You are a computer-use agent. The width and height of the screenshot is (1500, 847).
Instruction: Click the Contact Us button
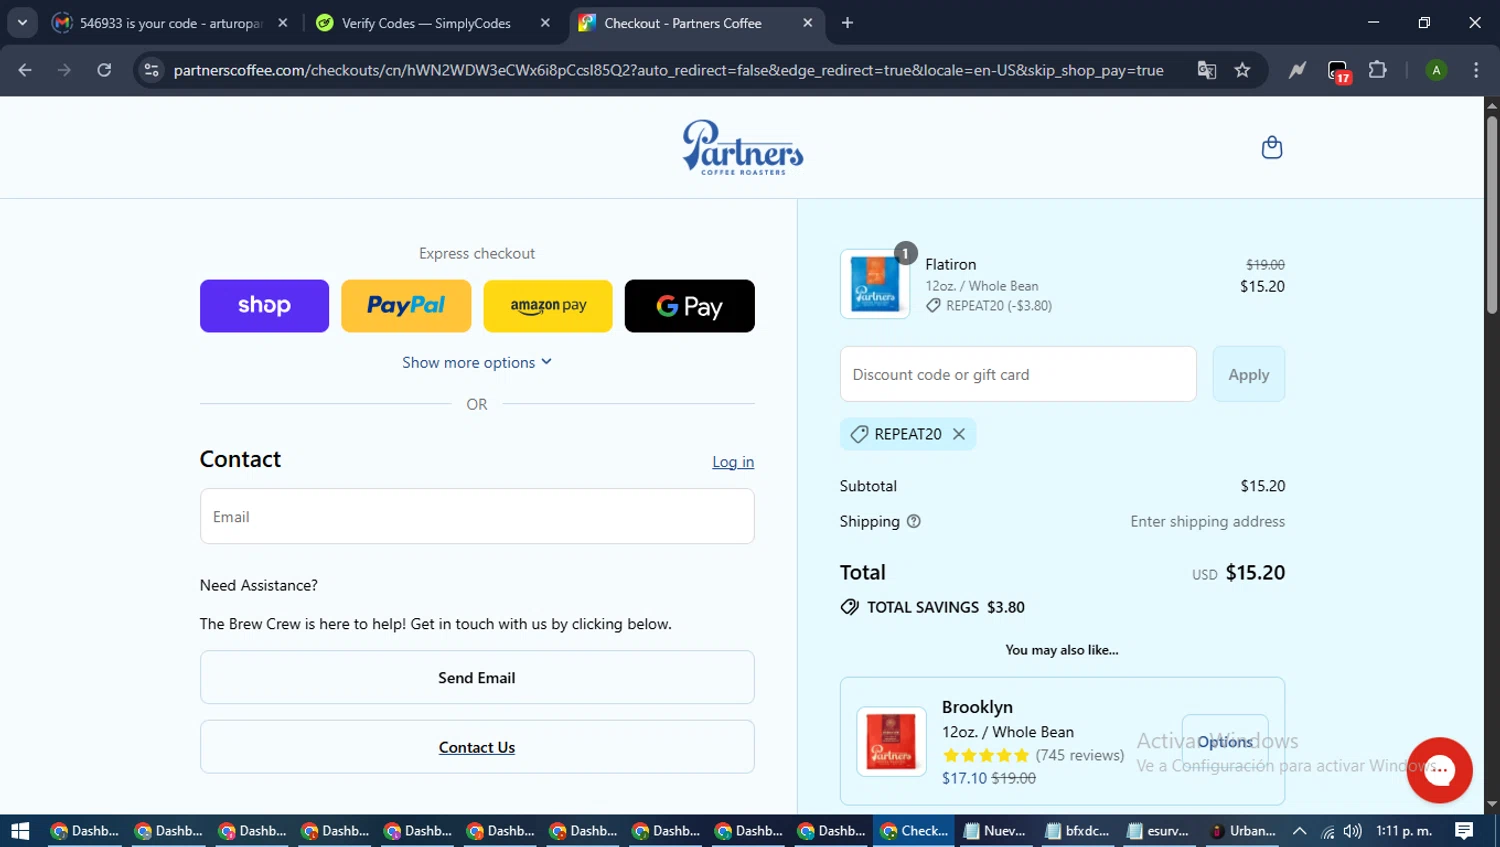[x=477, y=747]
